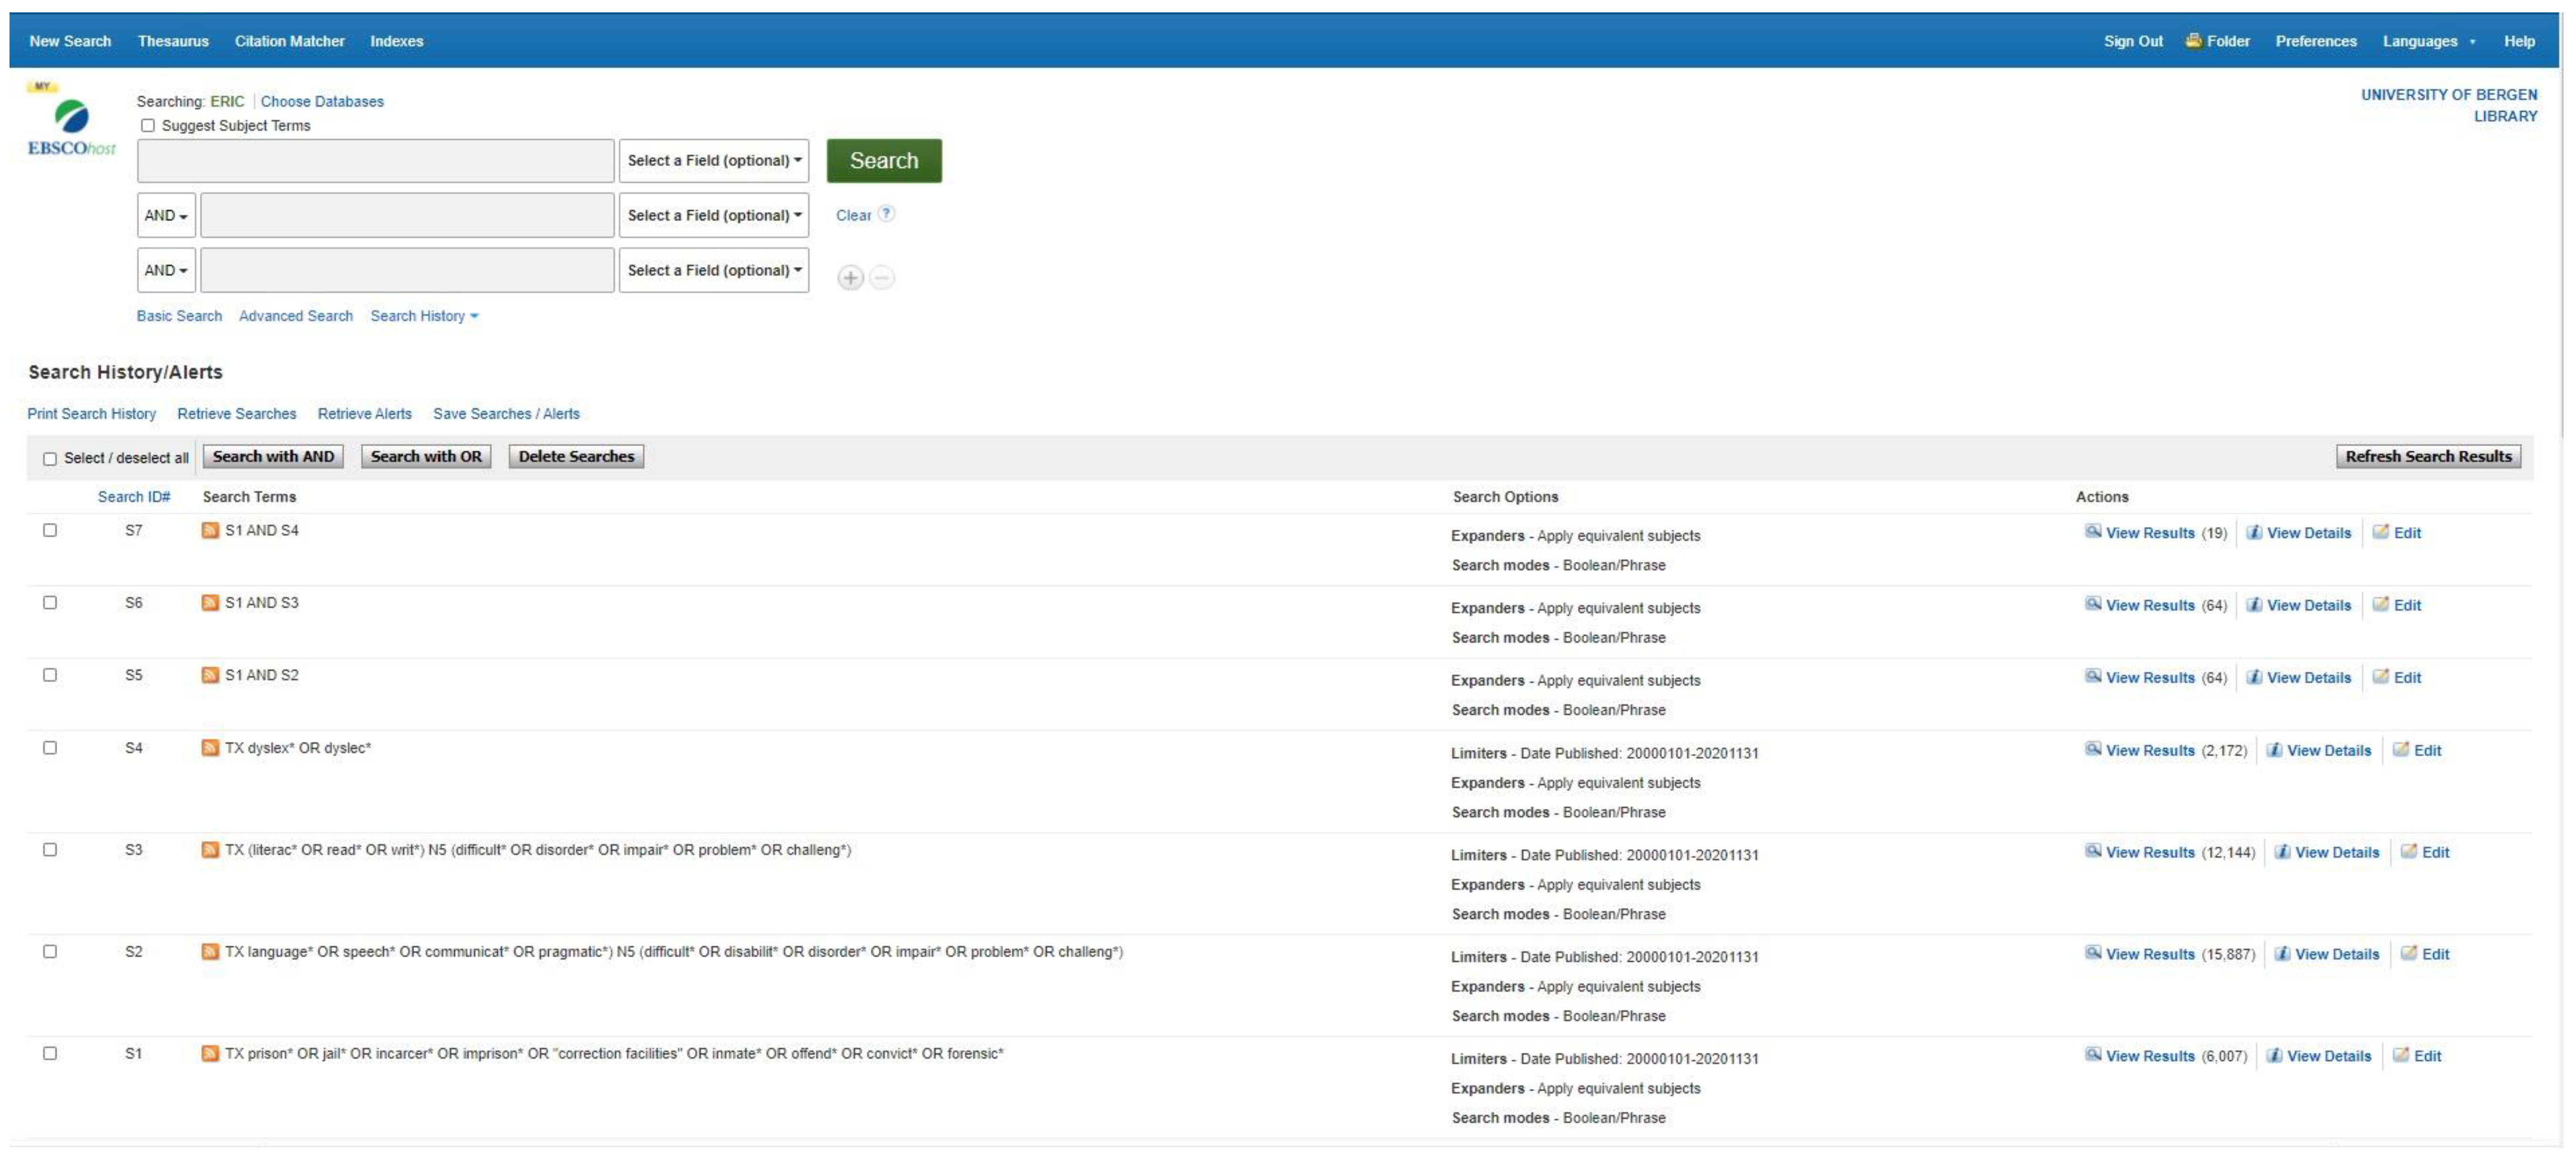Open Thesaurus from the top menu
2576x1161 pixels.
tap(173, 41)
